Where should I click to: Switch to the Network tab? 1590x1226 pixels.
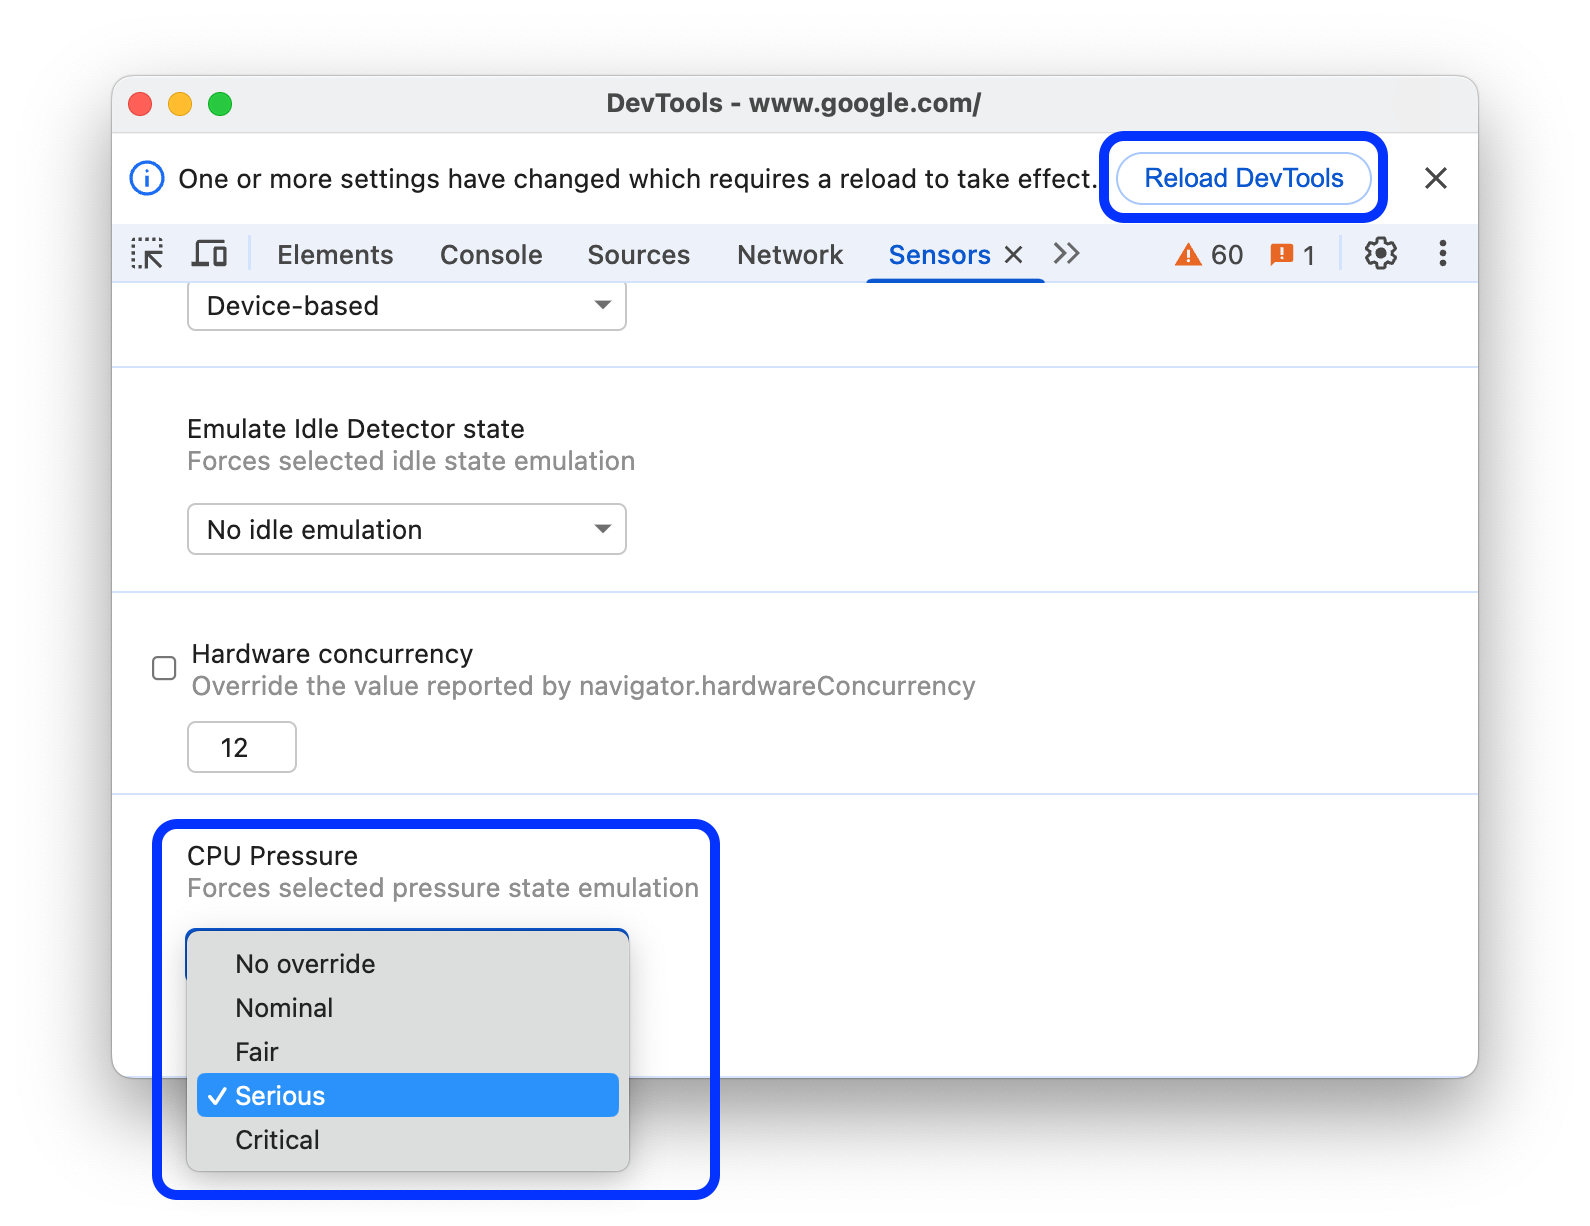[x=790, y=255]
